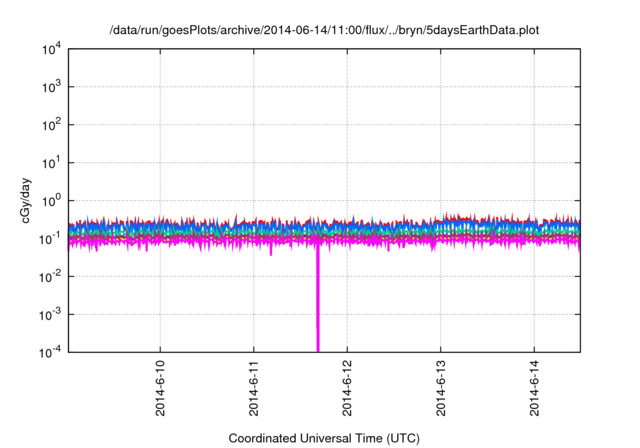Click the 10^0 y-axis tick label
This screenshot has height=448, width=640.
(x=52, y=200)
